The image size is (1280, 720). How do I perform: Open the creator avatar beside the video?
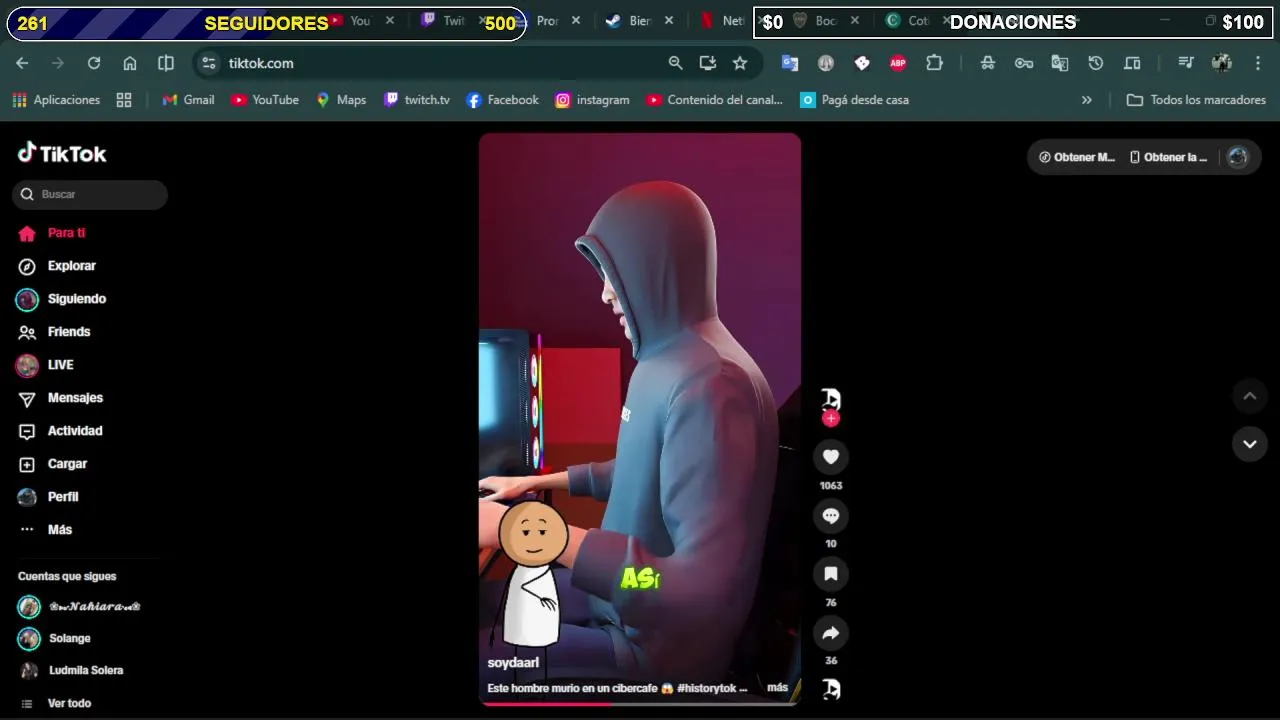click(x=830, y=399)
